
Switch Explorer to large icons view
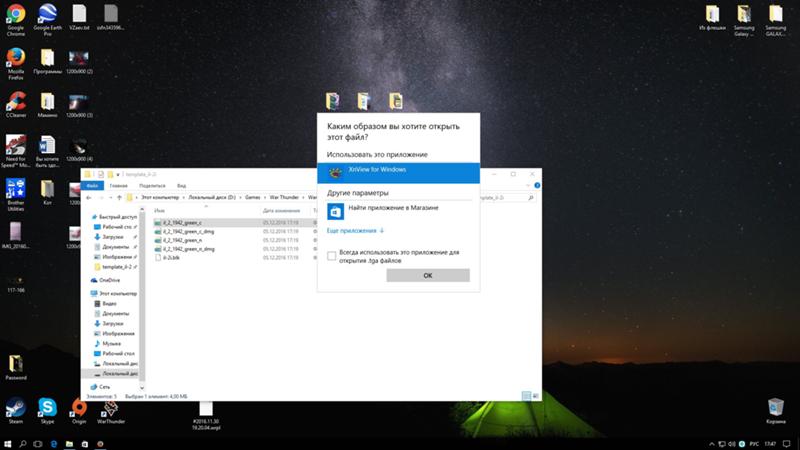pyautogui.click(x=535, y=396)
